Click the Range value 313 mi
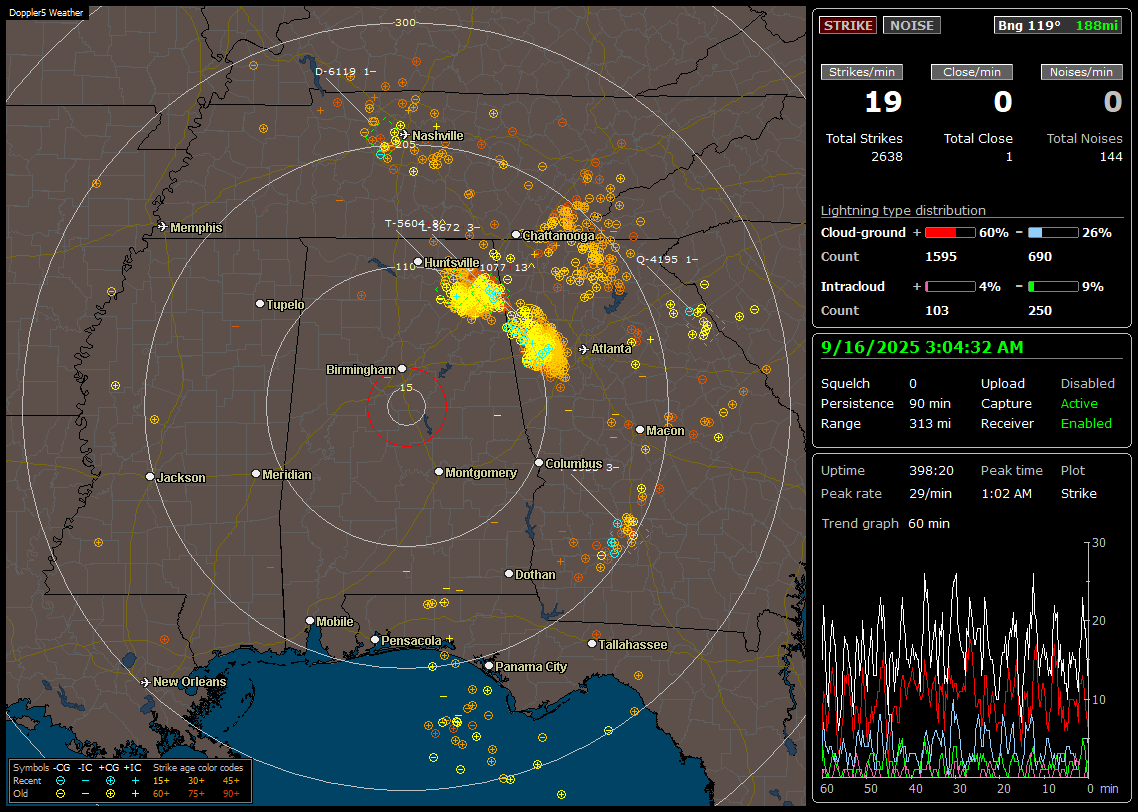This screenshot has height=812, width=1138. tap(930, 424)
